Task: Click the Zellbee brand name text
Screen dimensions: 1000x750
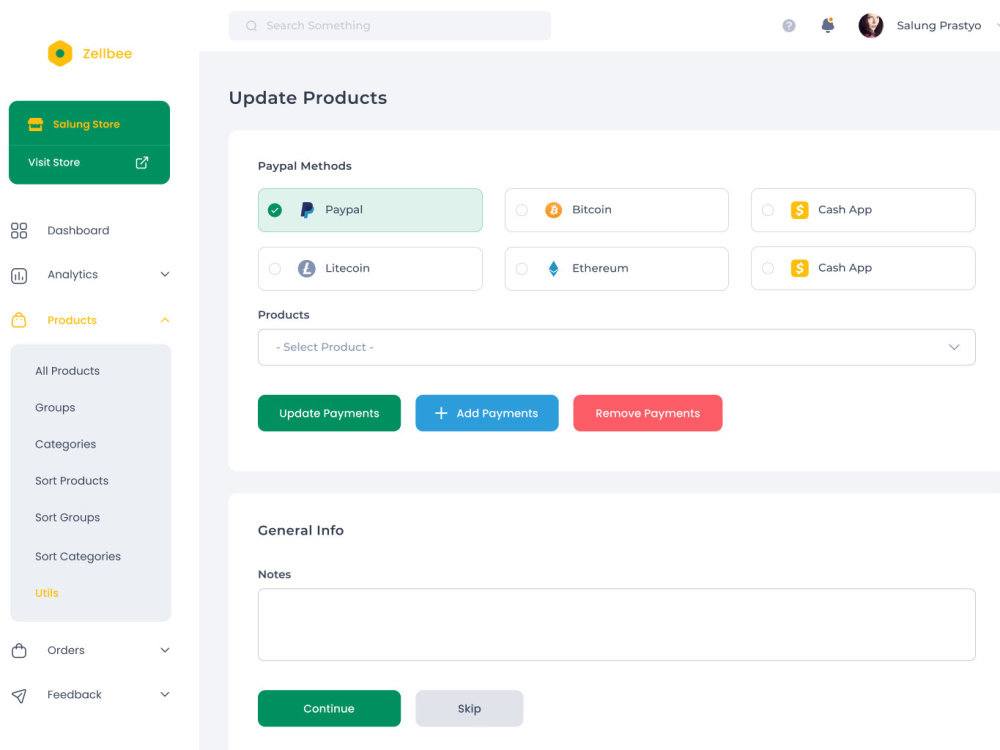Action: point(107,54)
